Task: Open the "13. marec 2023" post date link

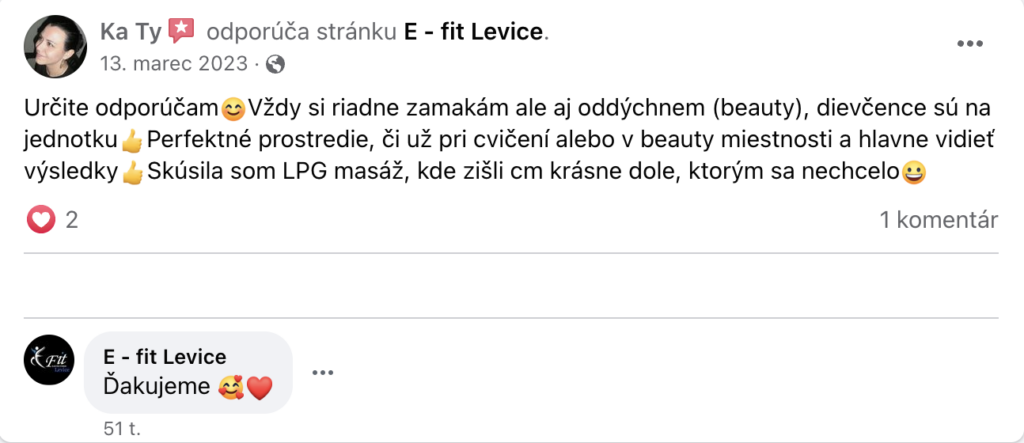Action: coord(174,64)
